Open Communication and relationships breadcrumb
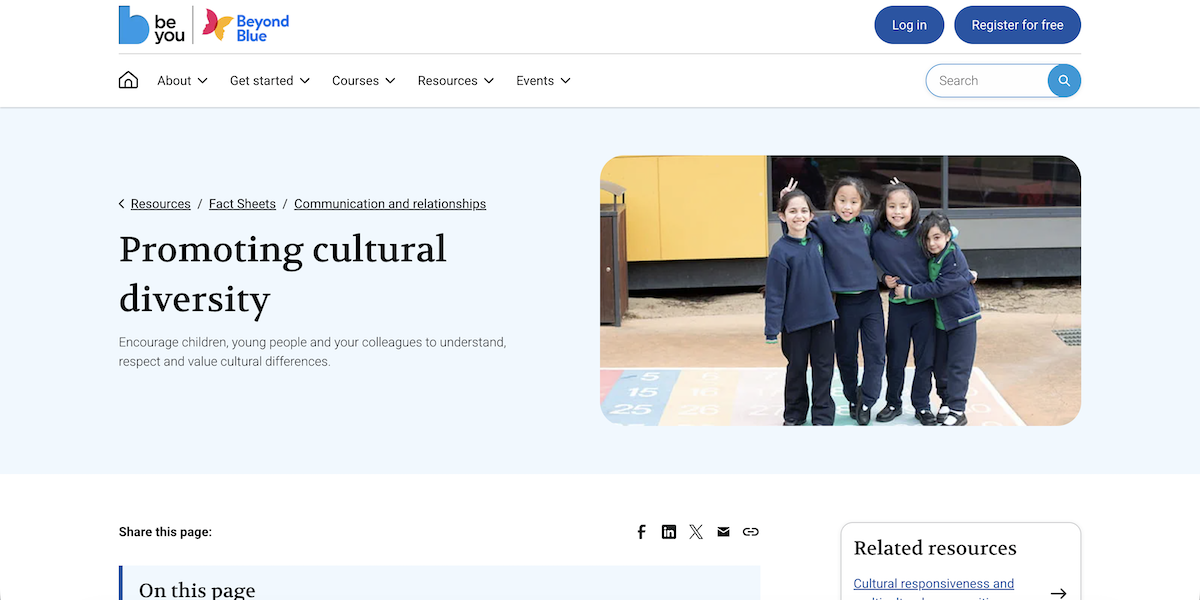 pyautogui.click(x=389, y=204)
